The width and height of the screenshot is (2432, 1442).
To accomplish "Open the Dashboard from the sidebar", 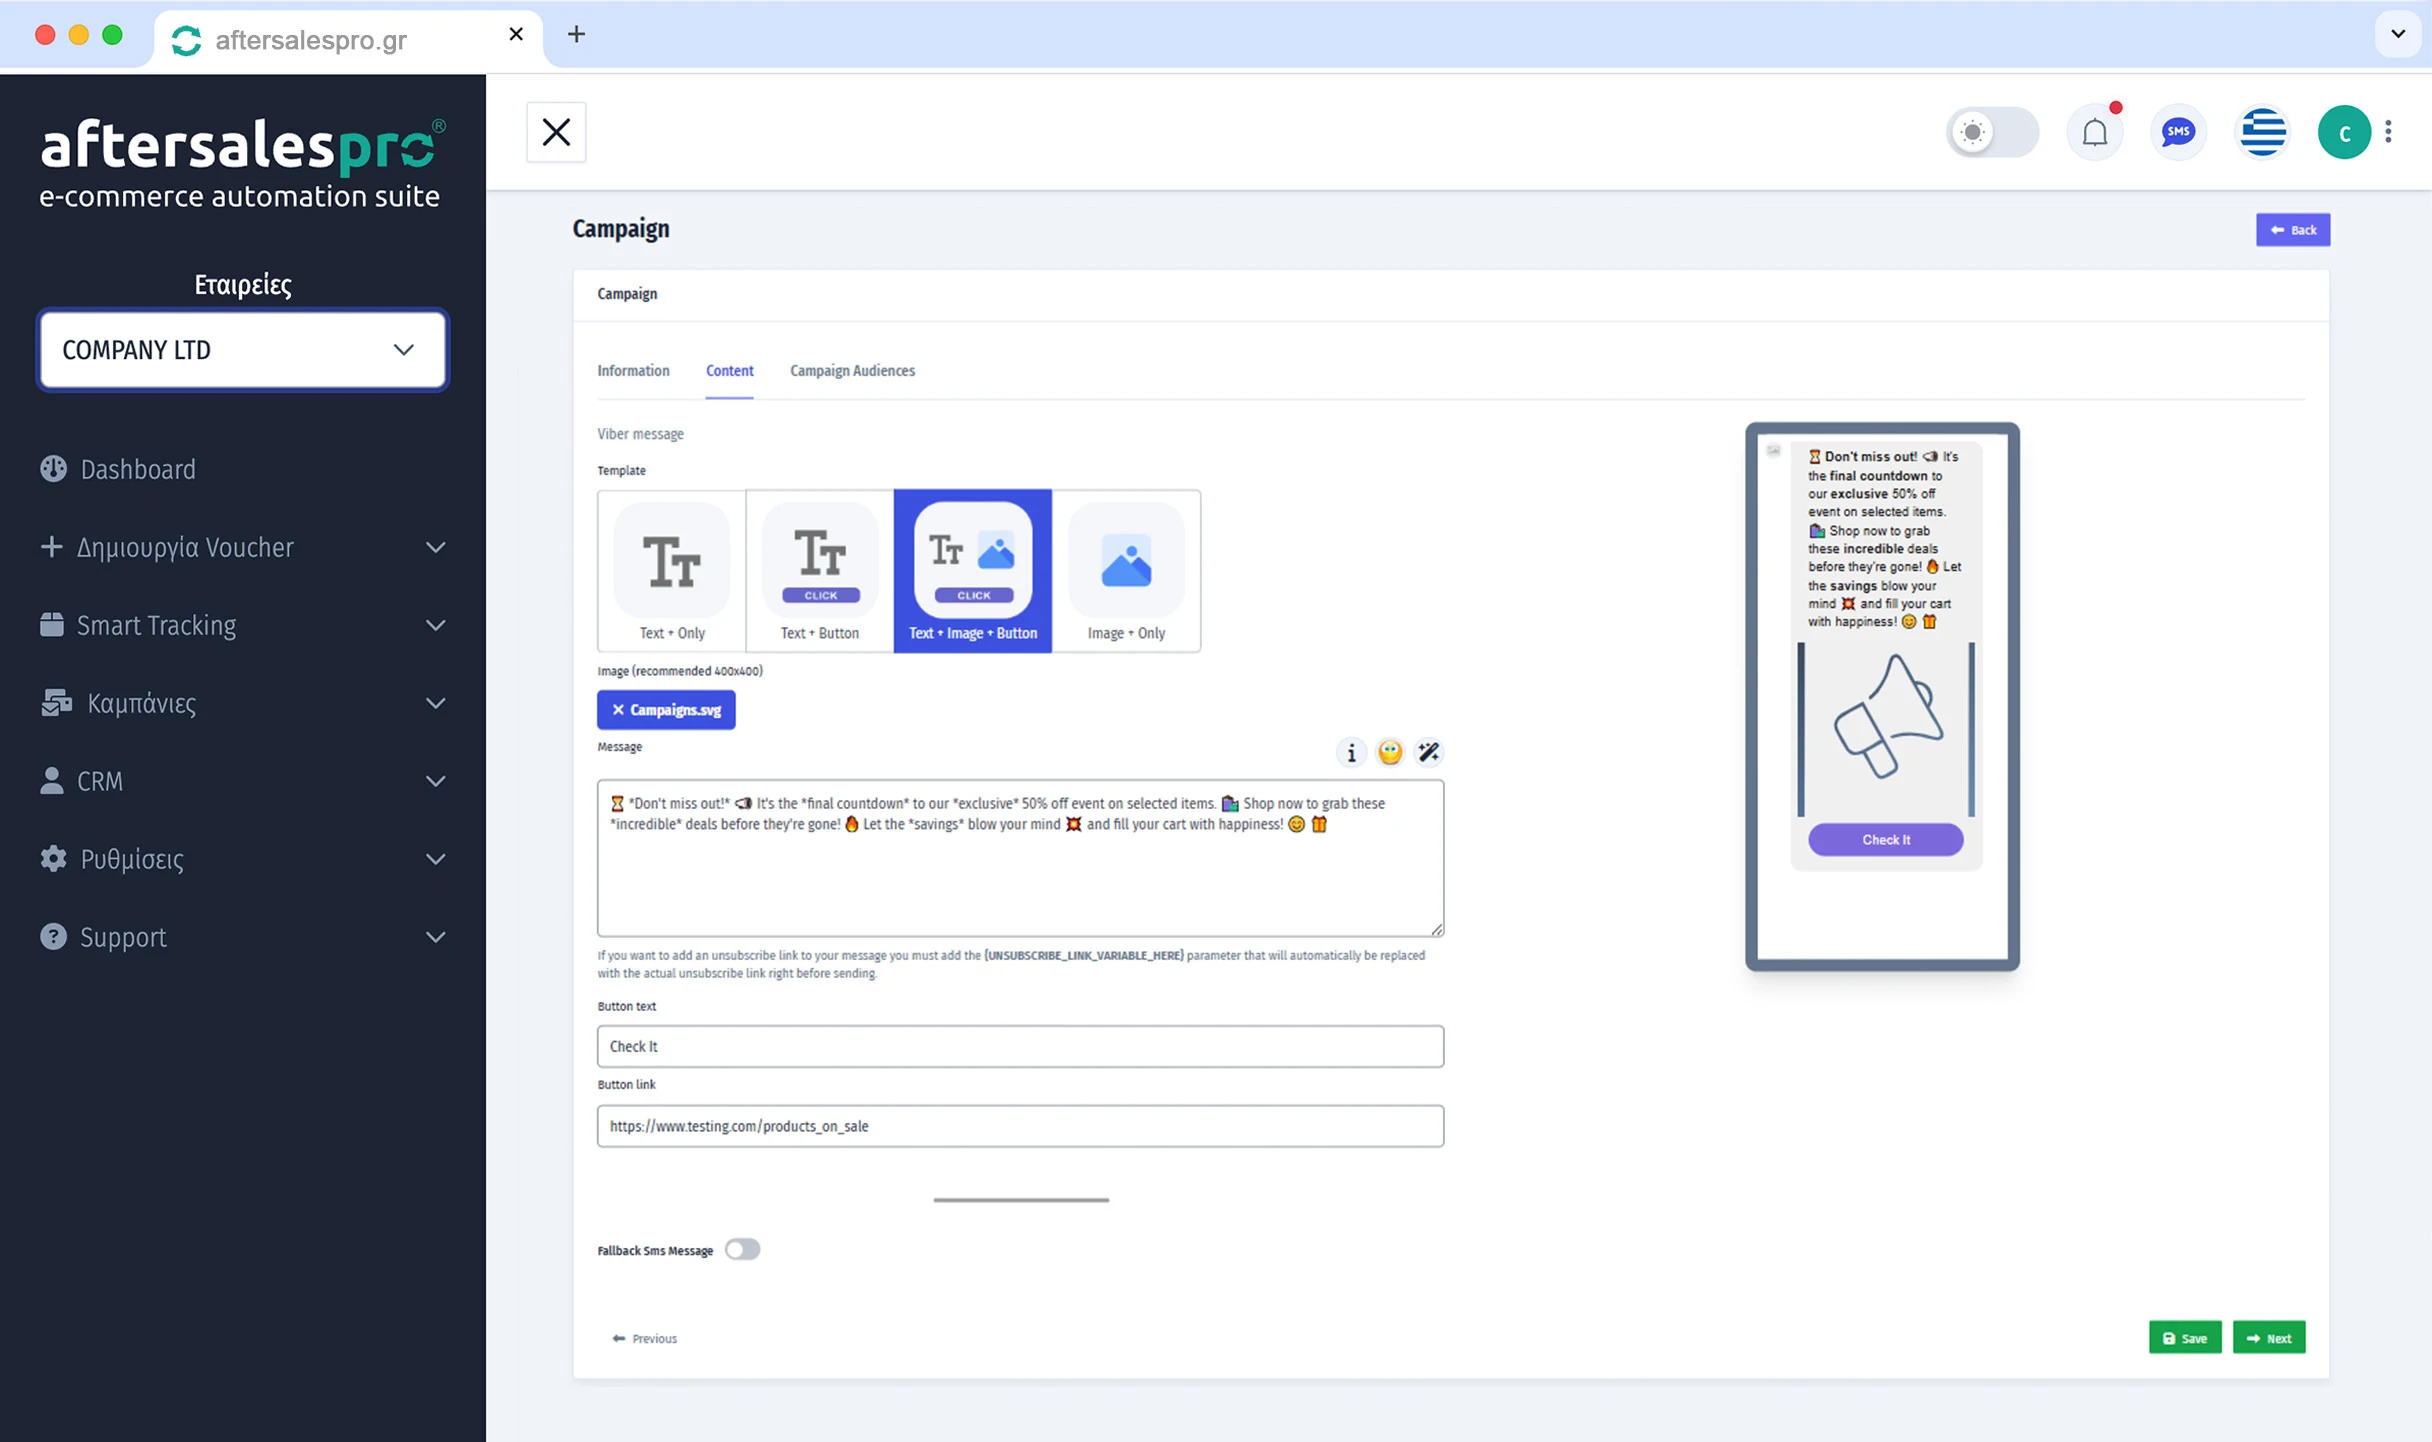I will [137, 468].
